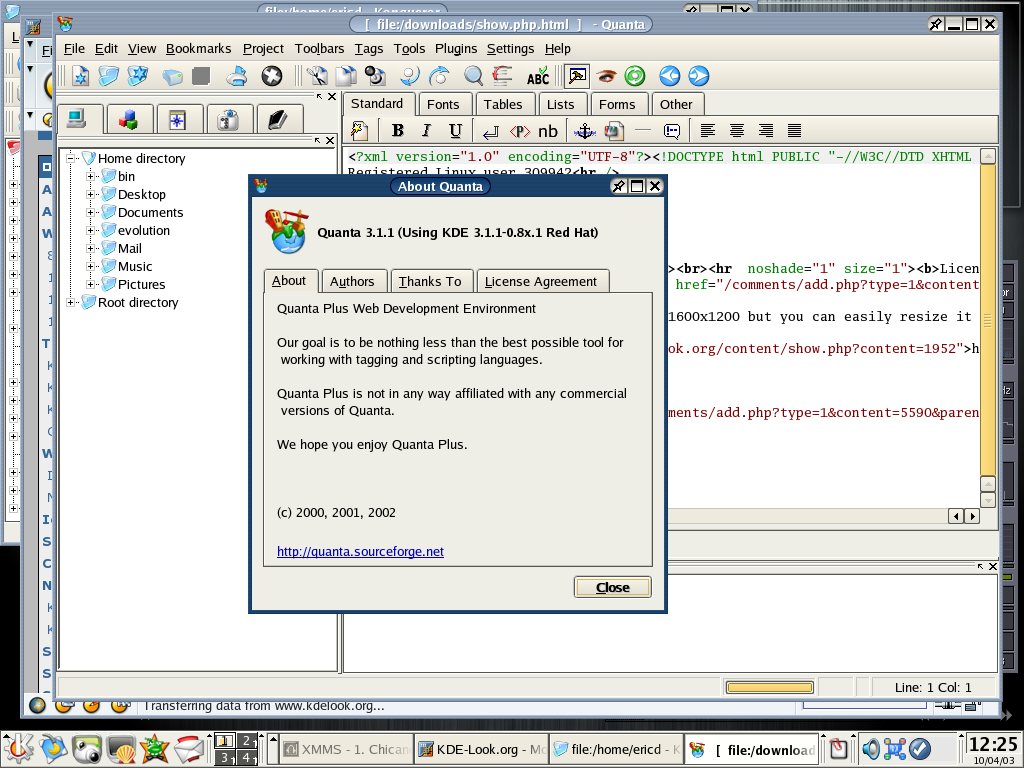Select the Pictures folder label in tree
This screenshot has width=1024, height=768.
pyautogui.click(x=142, y=284)
